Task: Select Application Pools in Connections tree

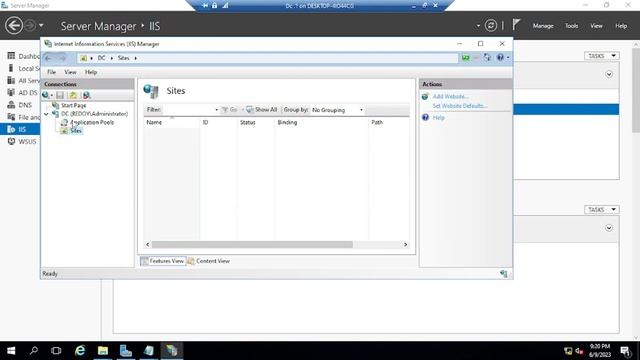Action: point(92,122)
